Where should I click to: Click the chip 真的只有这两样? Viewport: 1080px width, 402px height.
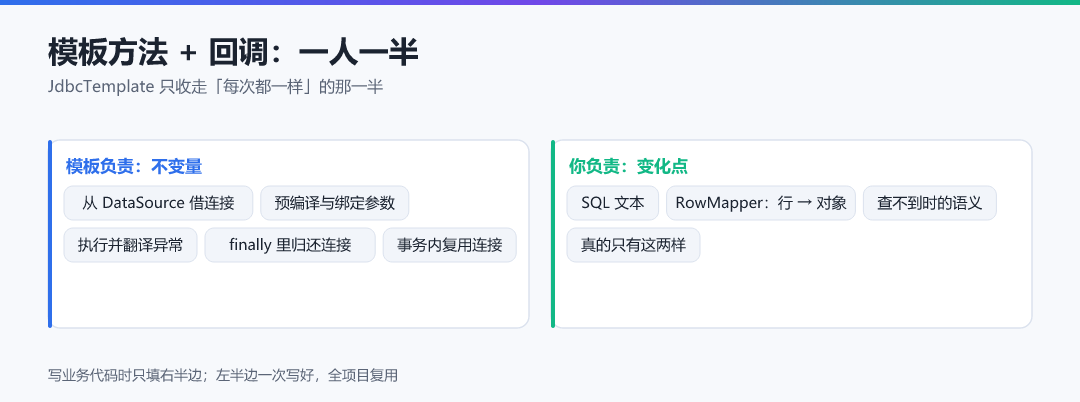633,245
